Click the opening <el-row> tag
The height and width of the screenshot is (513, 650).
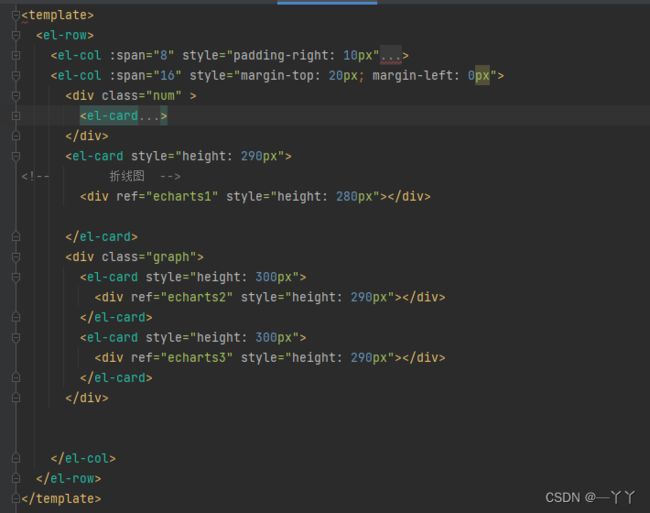point(65,36)
